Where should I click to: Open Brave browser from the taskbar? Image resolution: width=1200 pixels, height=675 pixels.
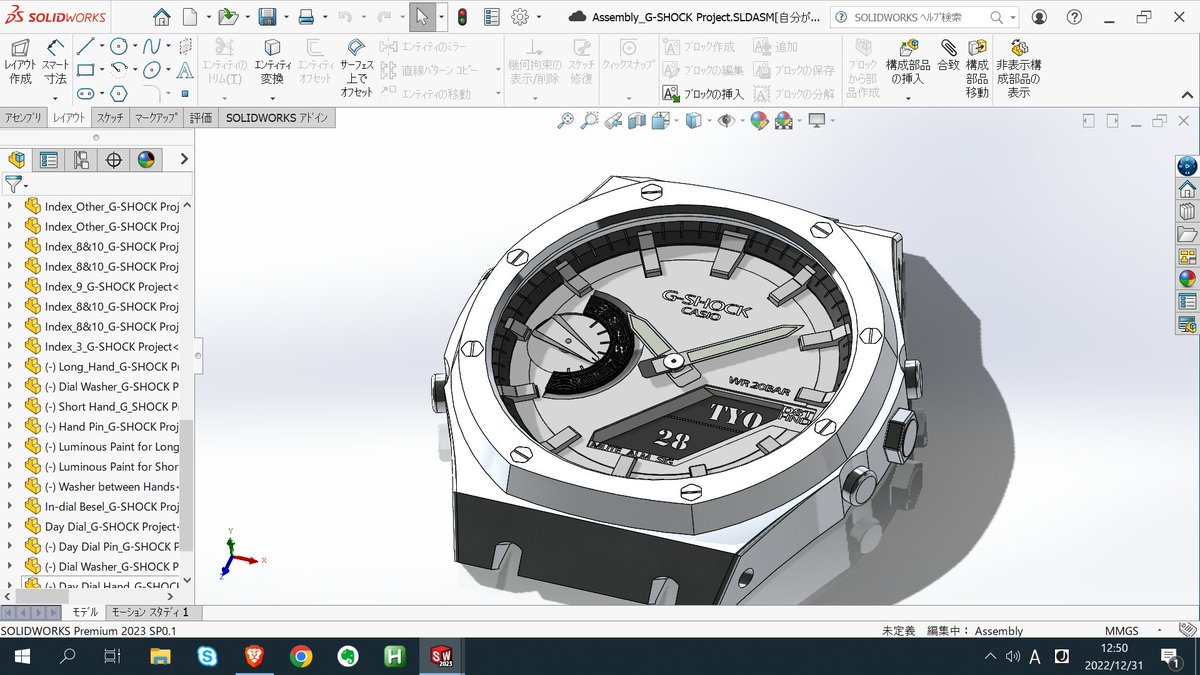coord(255,657)
